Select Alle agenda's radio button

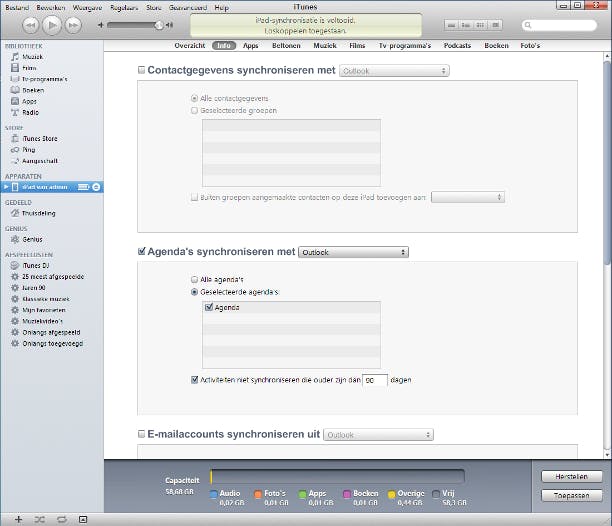point(194,279)
